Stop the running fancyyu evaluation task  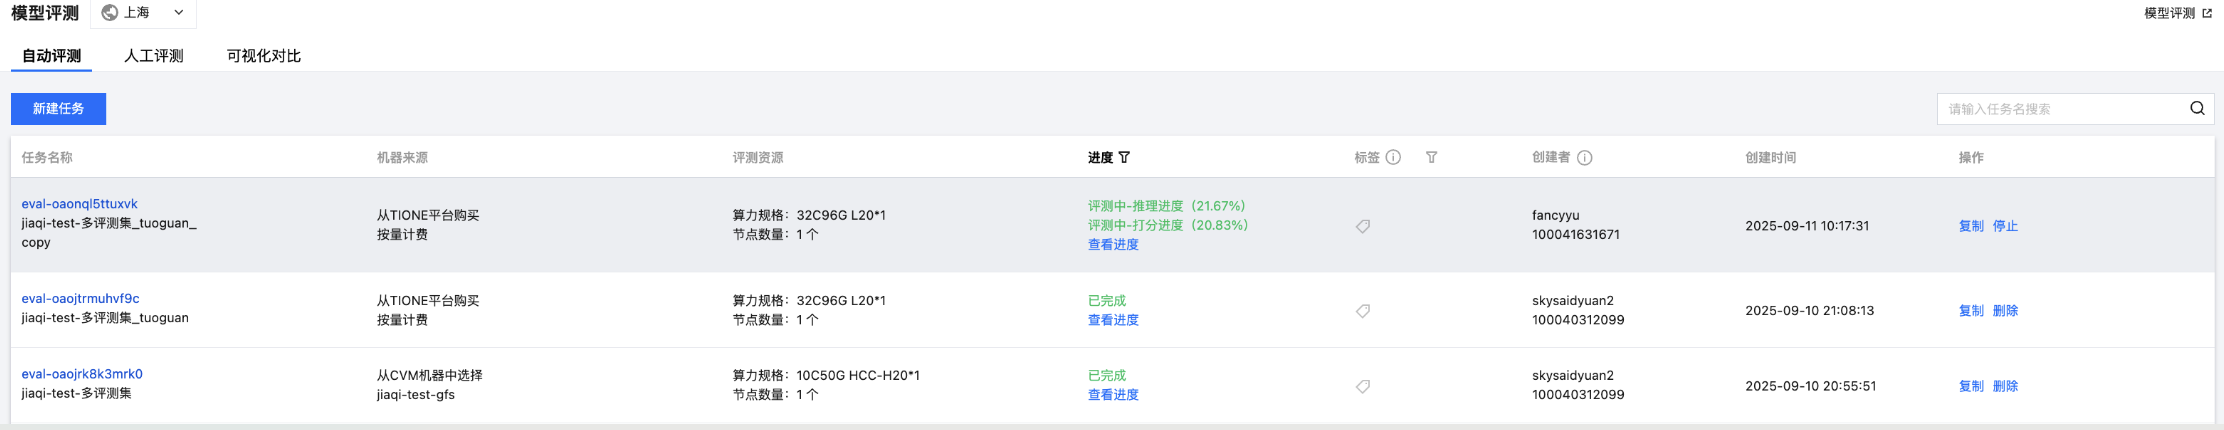[x=2005, y=226]
